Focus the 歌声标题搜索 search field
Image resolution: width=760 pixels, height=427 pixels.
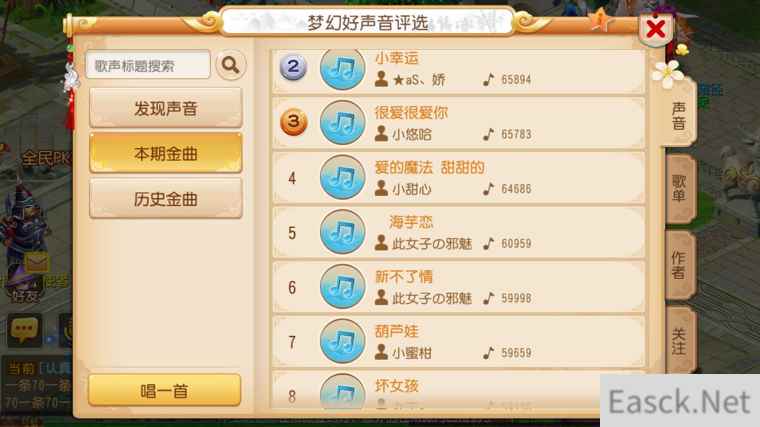pos(148,65)
